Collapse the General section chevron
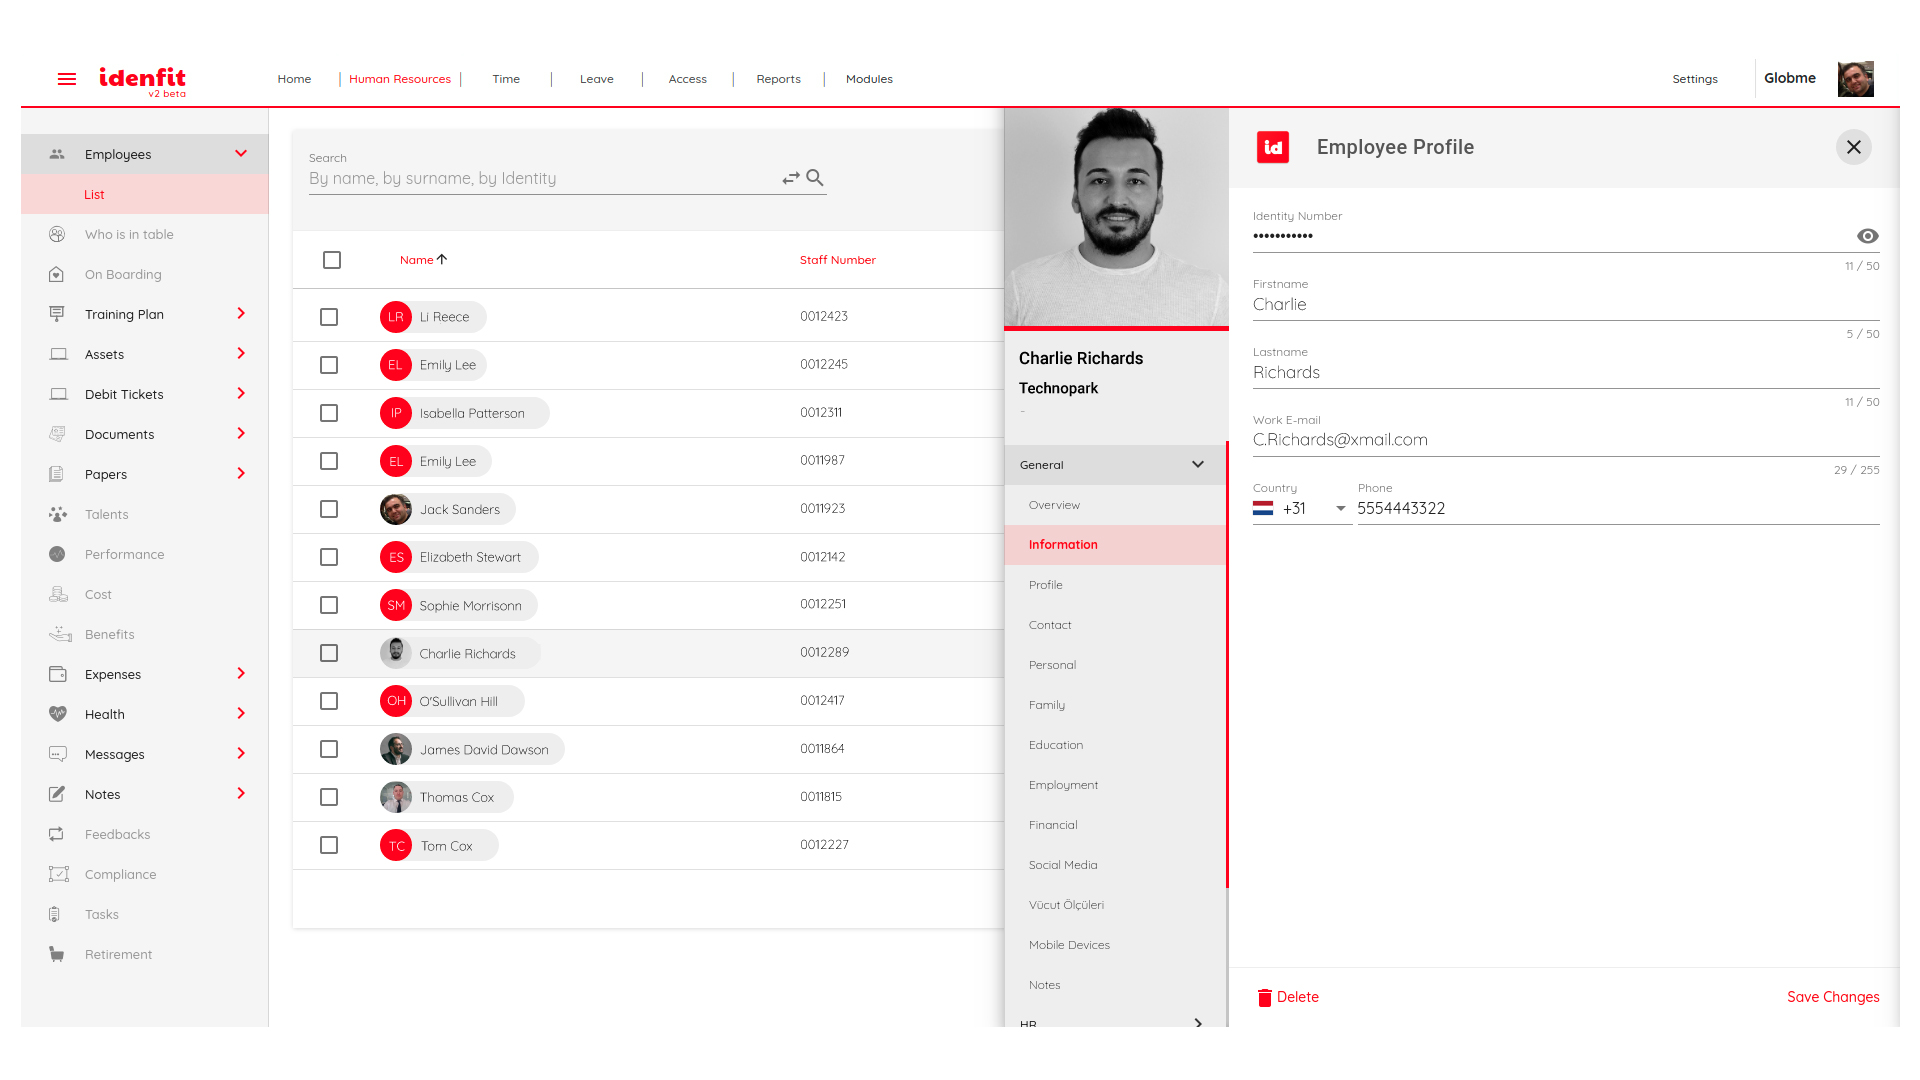 click(x=1197, y=465)
